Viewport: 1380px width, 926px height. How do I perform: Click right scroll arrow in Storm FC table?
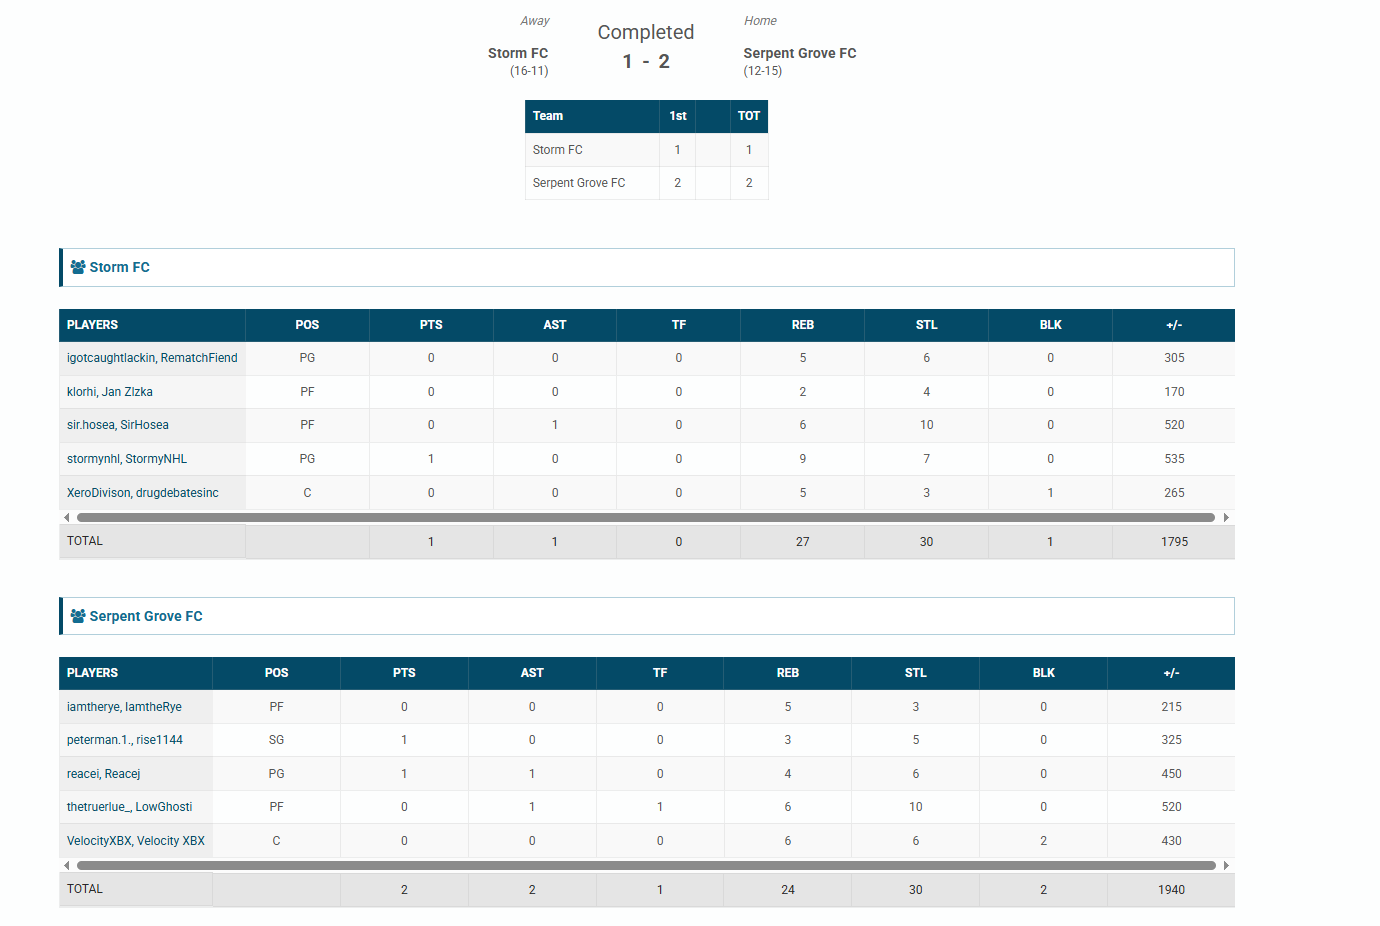point(1226,518)
